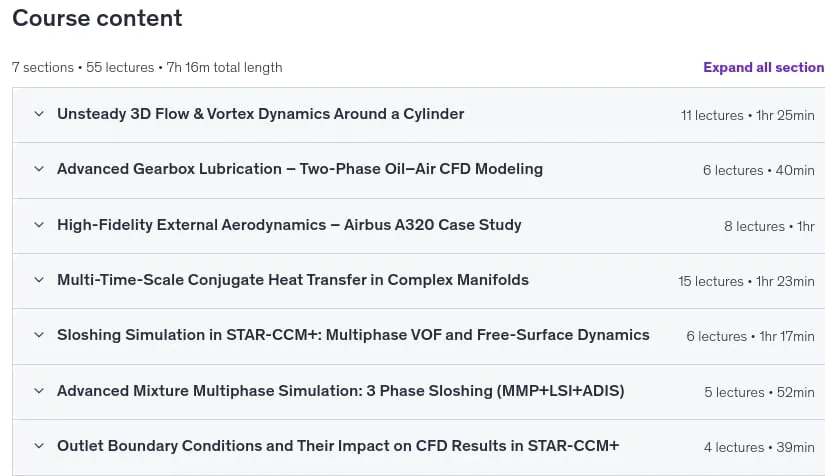The height and width of the screenshot is (476, 825).
Task: Expand the Advanced Gearbox Lubrication chevron
Action: pos(39,169)
